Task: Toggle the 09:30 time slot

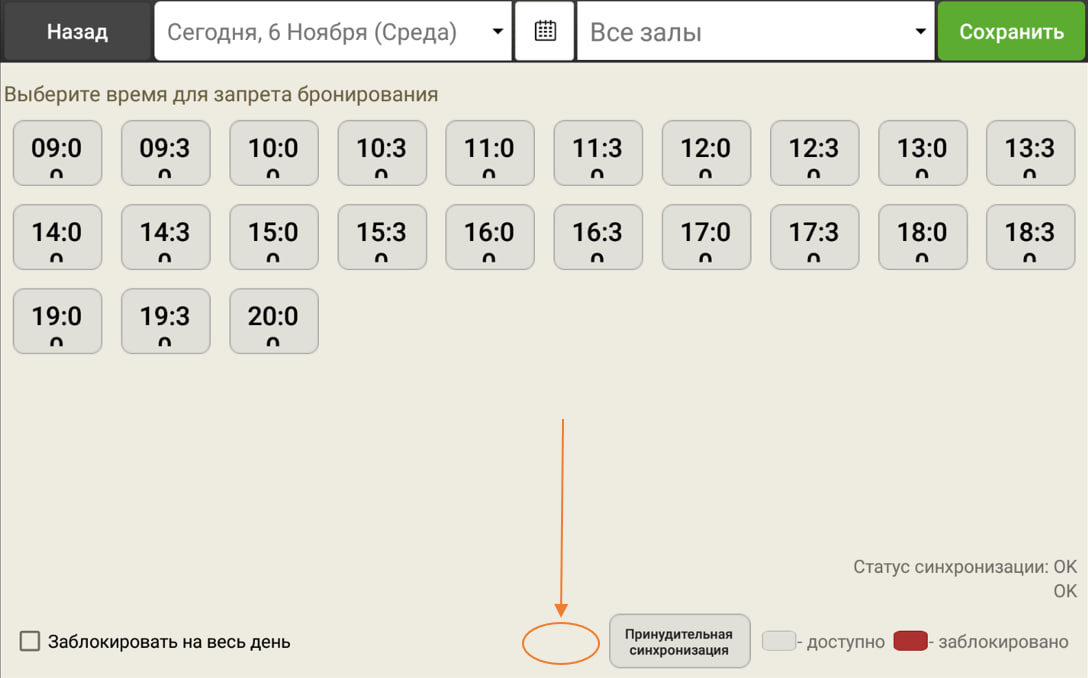Action: click(x=165, y=153)
